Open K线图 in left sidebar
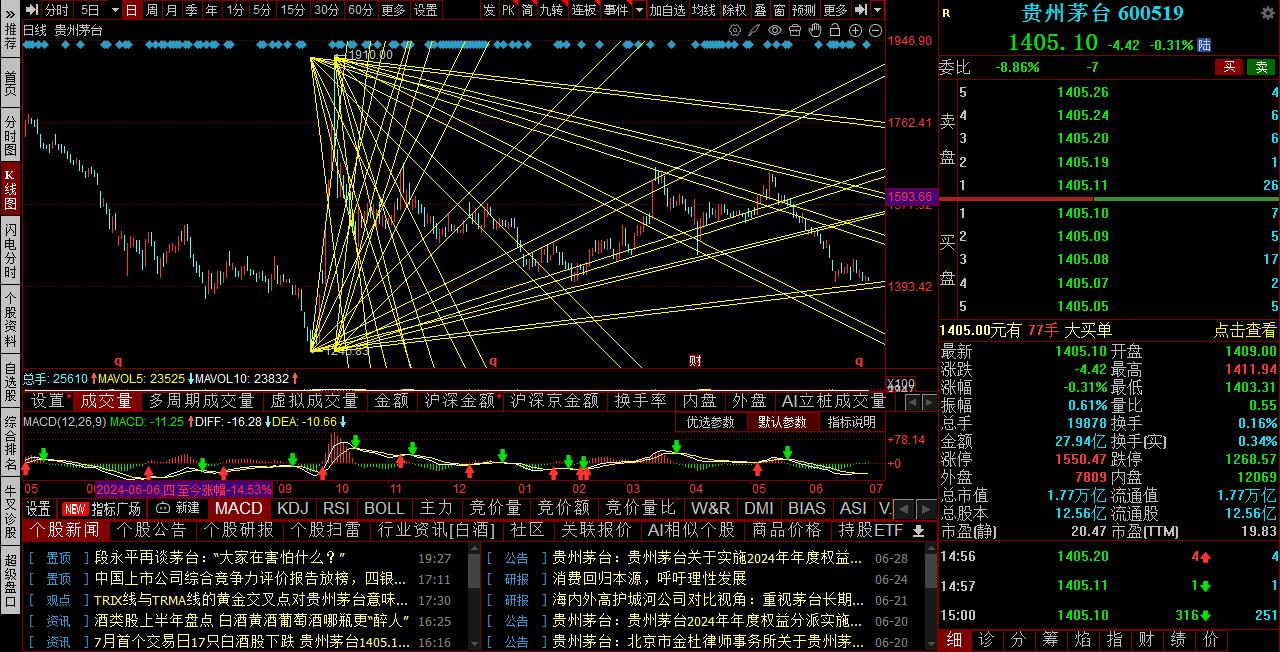Screen dimensions: 1280x652 coord(10,189)
